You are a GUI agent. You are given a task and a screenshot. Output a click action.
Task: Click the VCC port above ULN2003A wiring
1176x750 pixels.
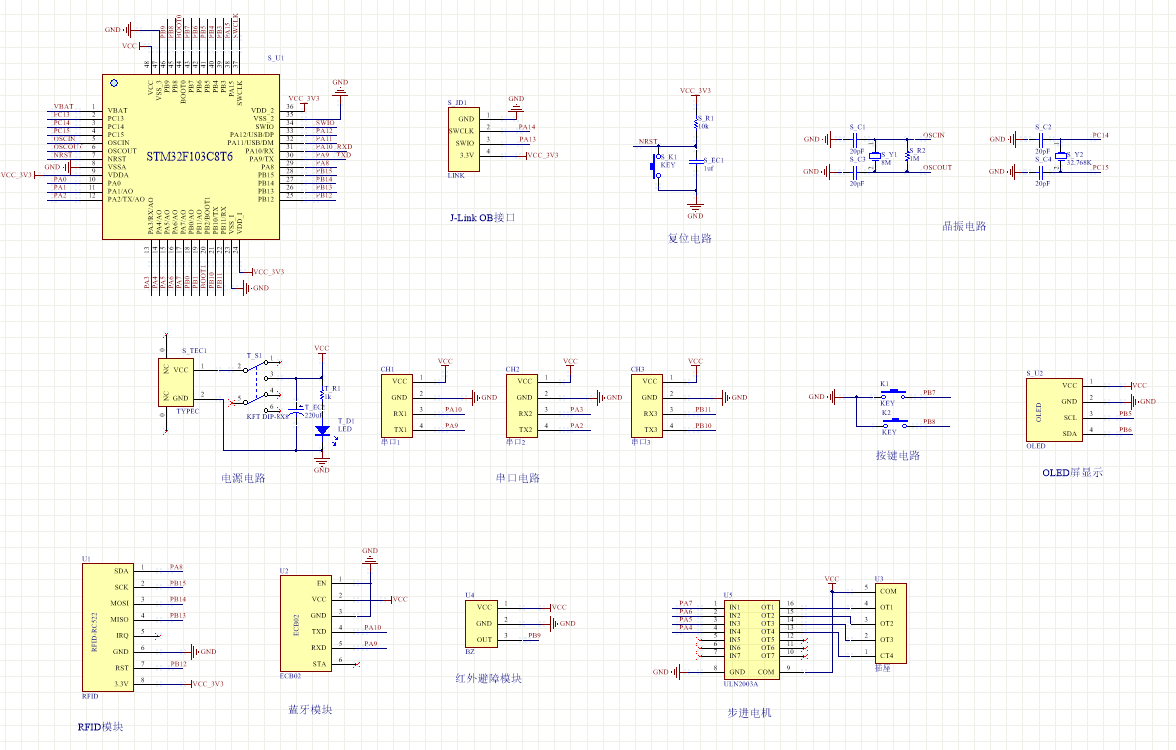click(832, 581)
